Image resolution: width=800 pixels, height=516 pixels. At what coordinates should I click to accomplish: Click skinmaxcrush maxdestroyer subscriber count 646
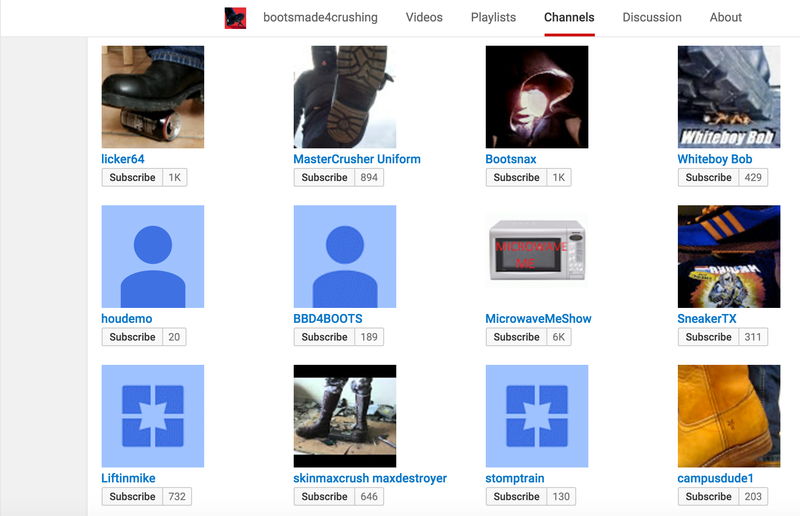coord(369,497)
